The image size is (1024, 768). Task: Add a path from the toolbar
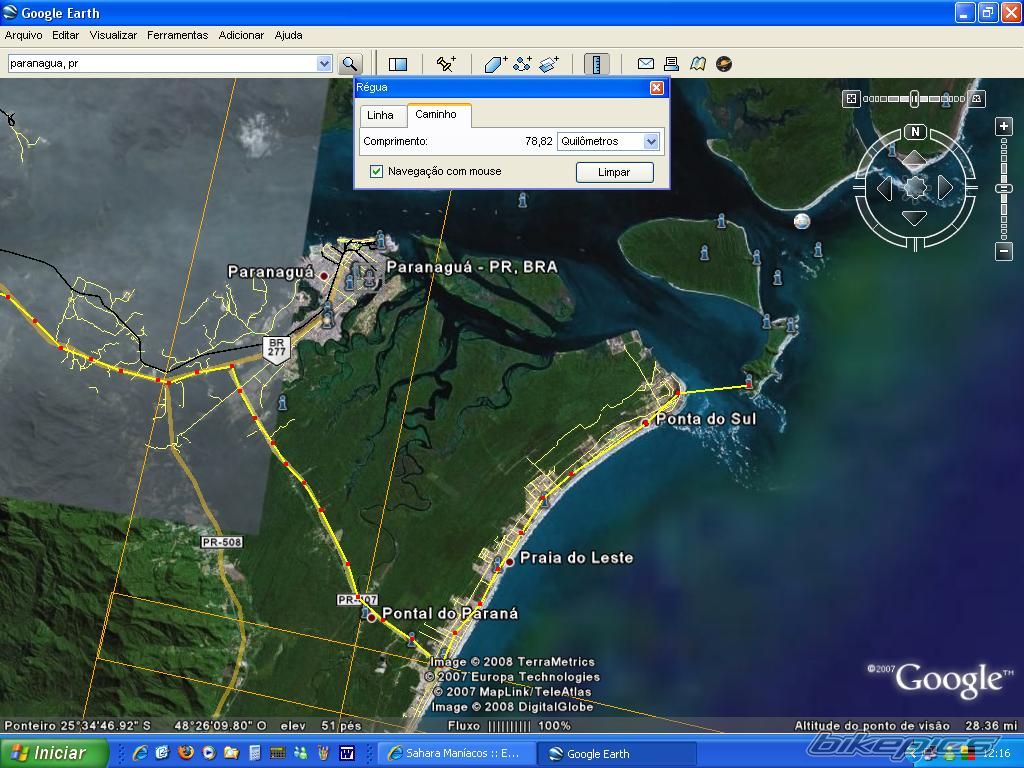click(x=522, y=64)
